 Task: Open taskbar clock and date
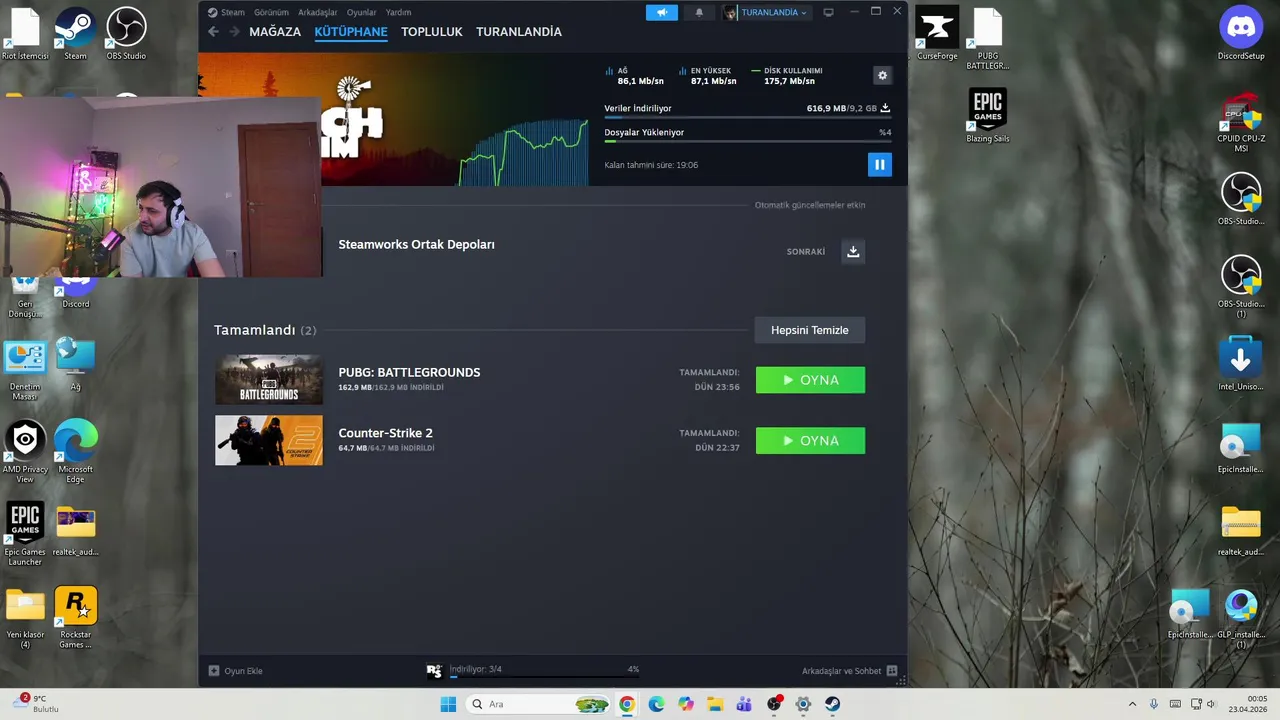1248,704
